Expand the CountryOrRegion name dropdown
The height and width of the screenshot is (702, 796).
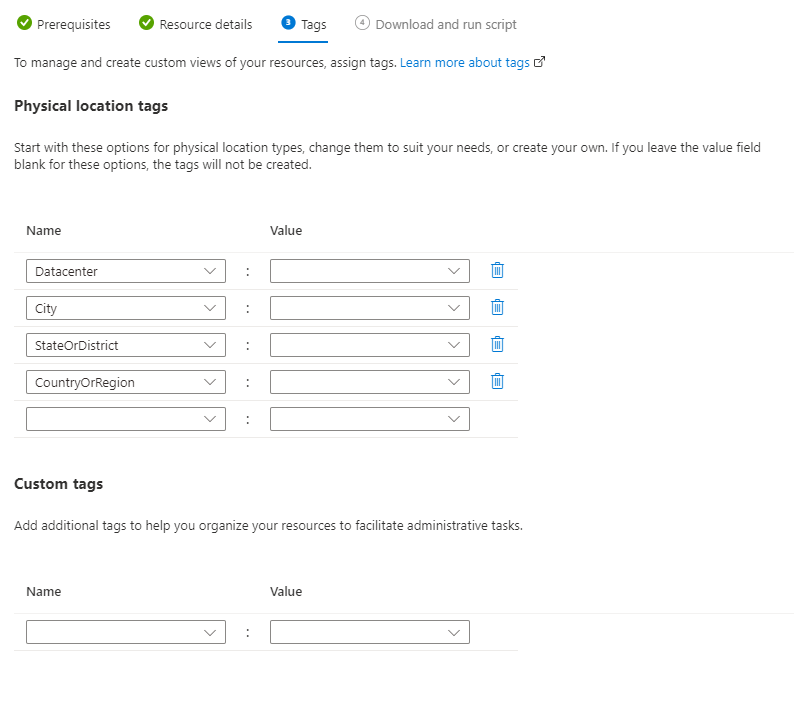pos(209,382)
